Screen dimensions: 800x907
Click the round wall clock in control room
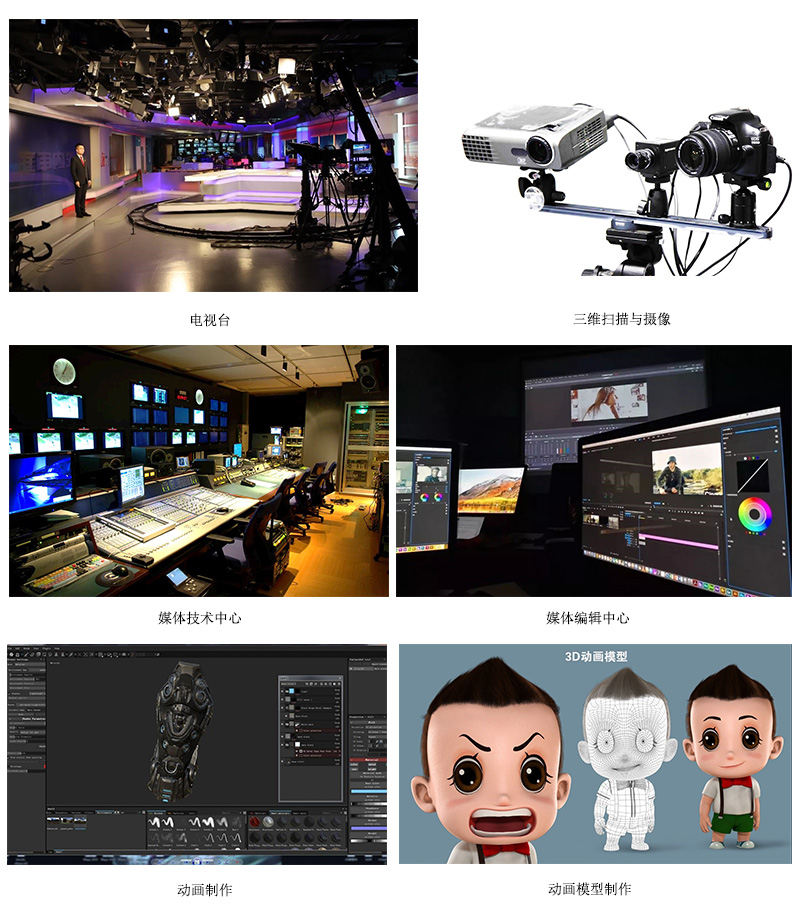tap(64, 370)
